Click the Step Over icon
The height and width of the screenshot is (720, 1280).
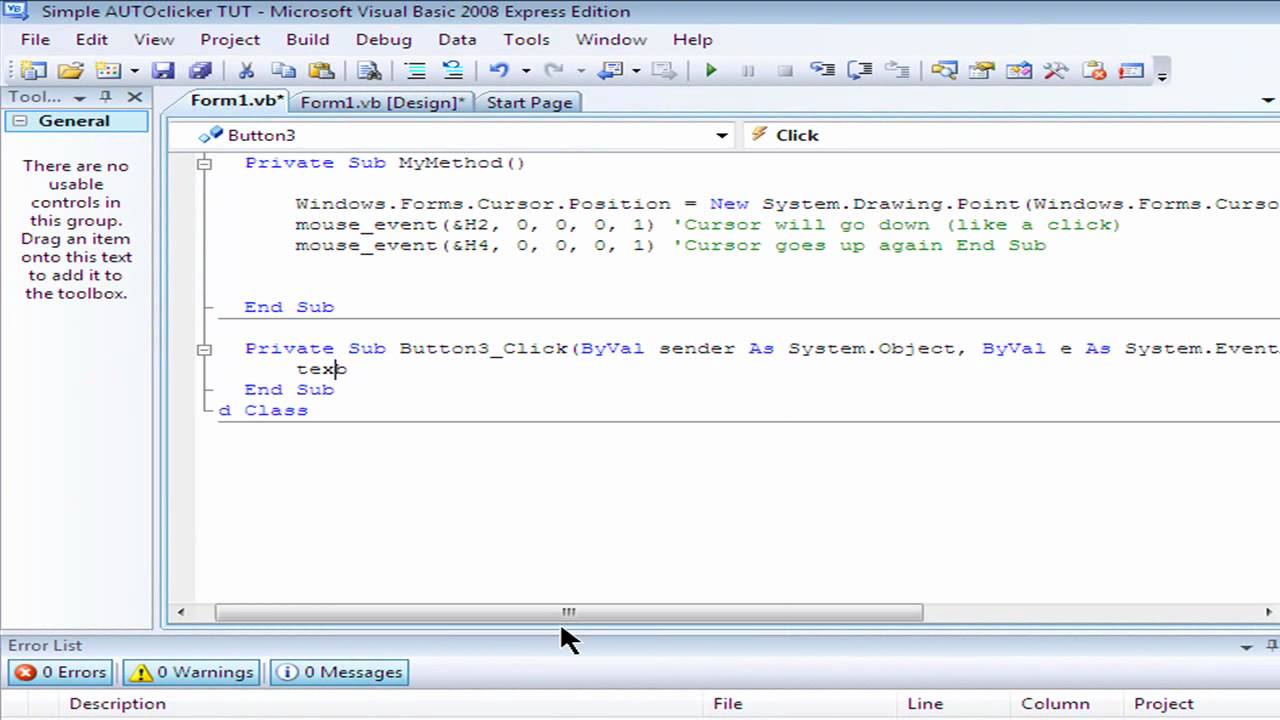(859, 71)
